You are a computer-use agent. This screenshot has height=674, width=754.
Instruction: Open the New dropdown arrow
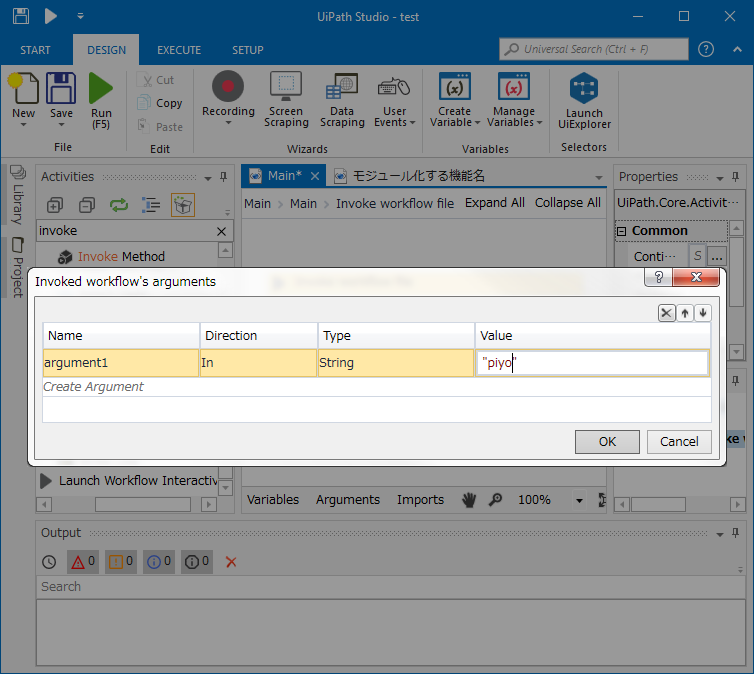tap(23, 125)
